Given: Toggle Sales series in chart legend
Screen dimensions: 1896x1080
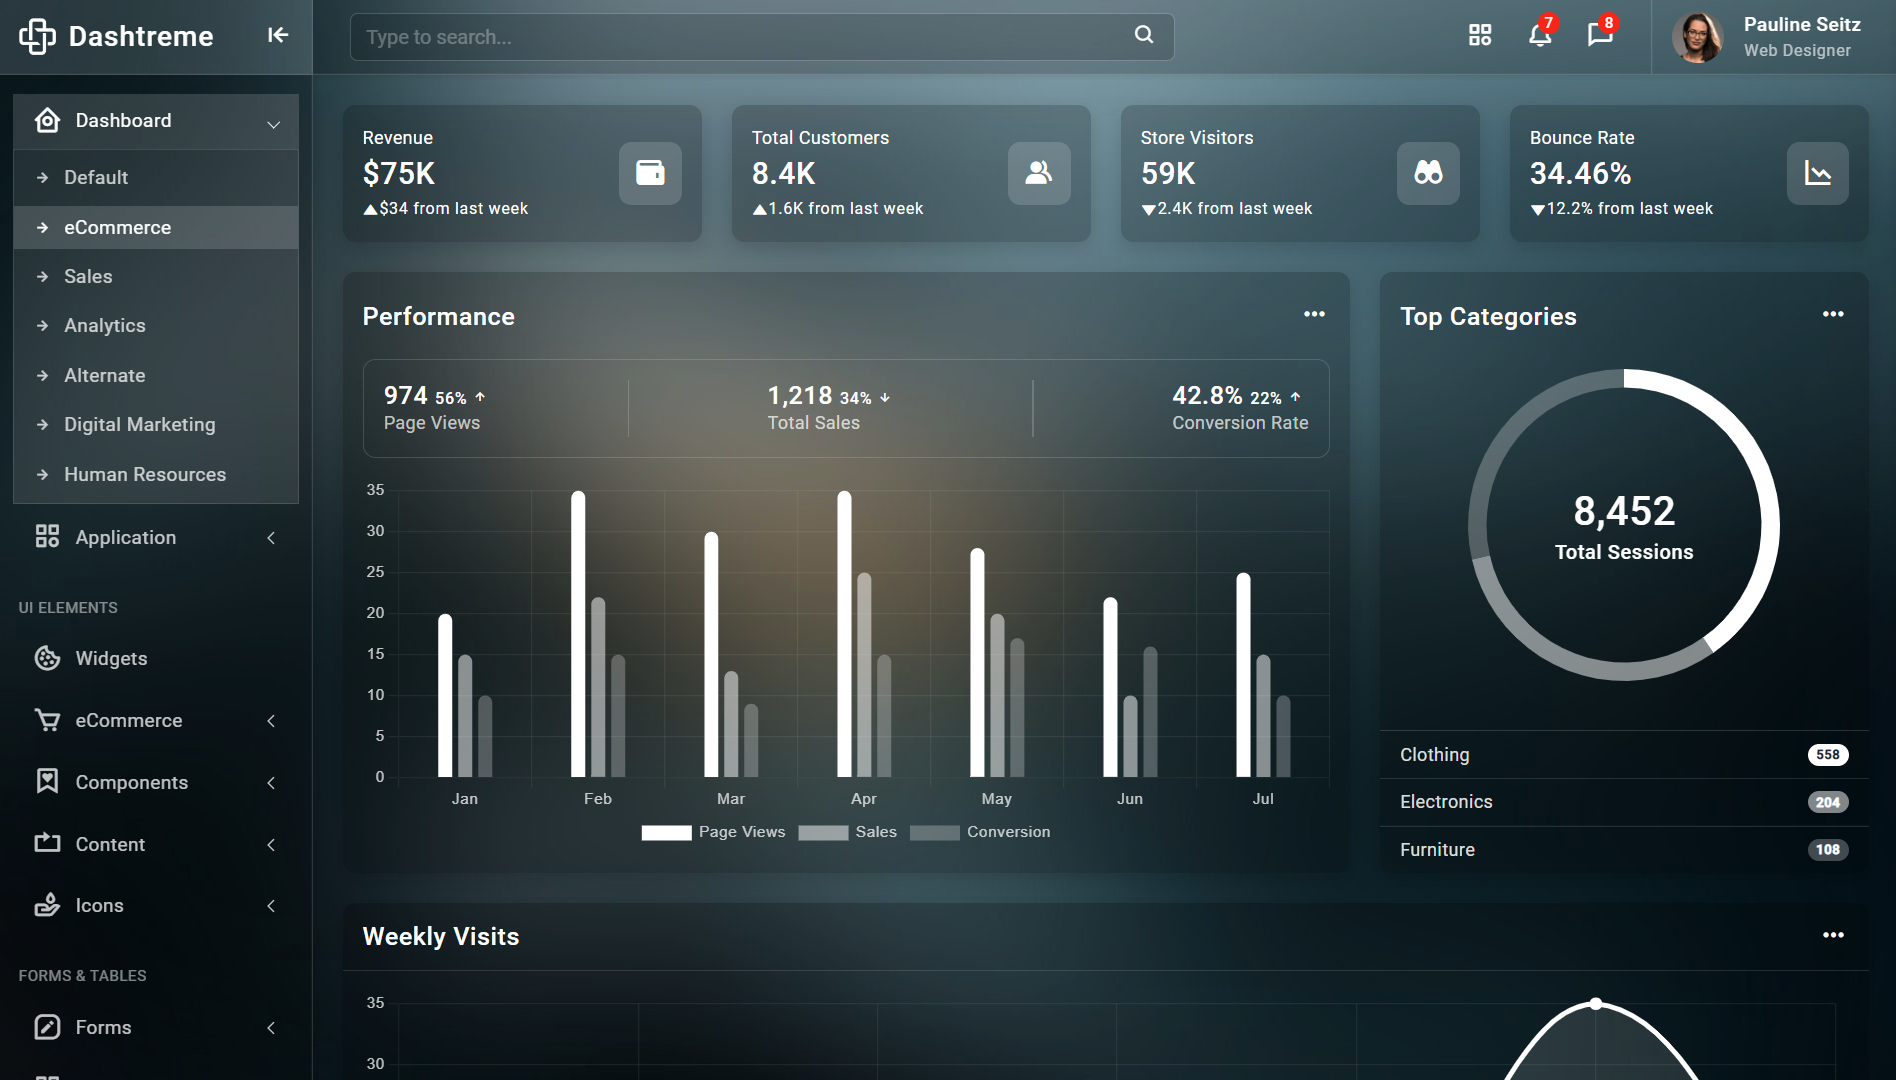Looking at the screenshot, I should click(x=847, y=832).
